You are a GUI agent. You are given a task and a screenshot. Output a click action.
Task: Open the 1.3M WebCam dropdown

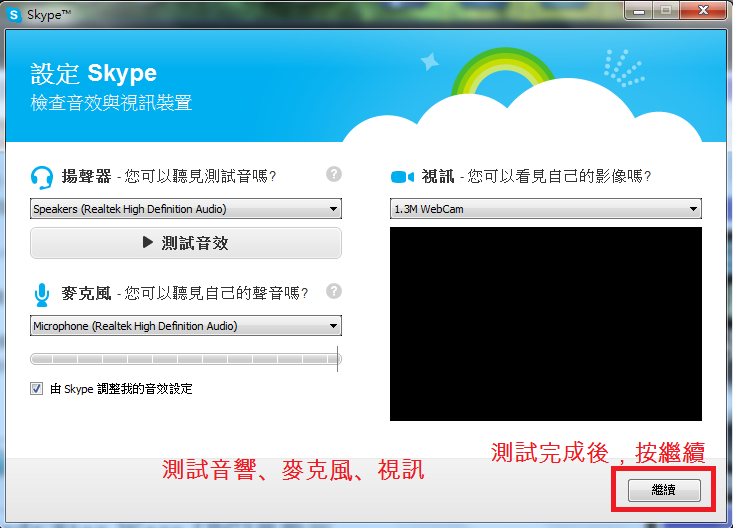546,209
